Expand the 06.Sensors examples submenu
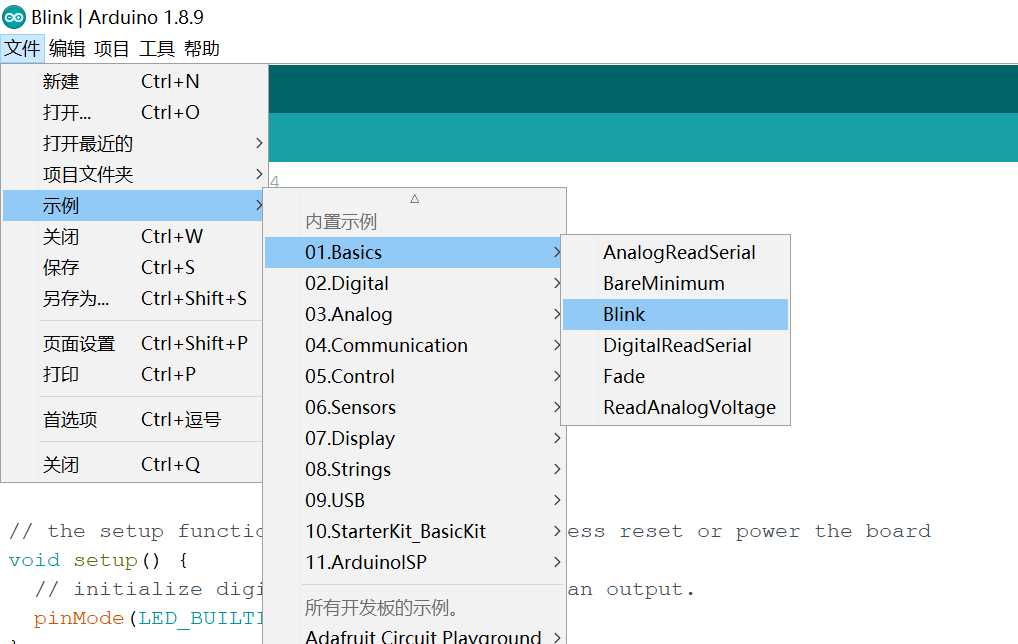The width and height of the screenshot is (1018, 644). click(x=414, y=407)
